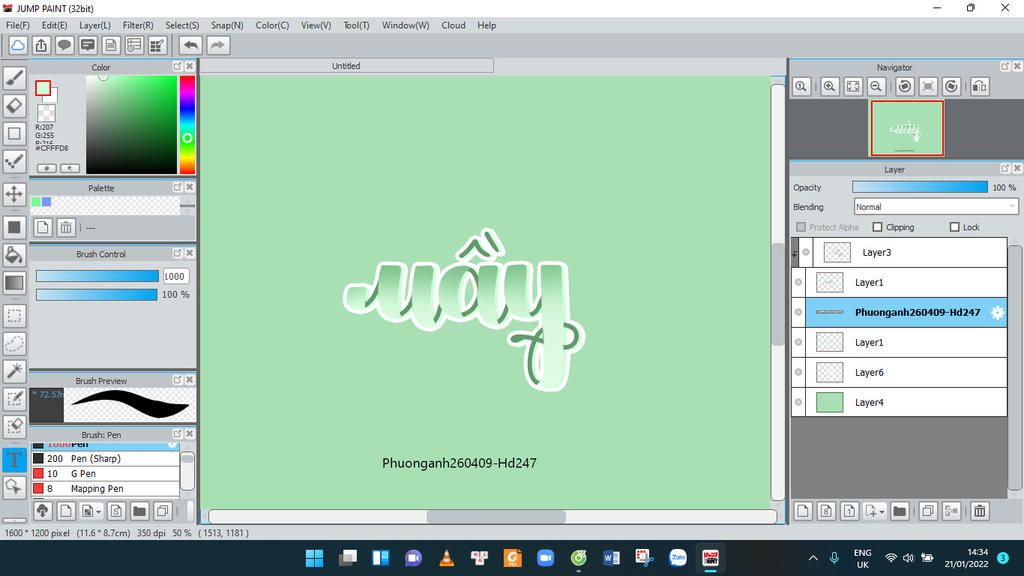Adjust brush size slider in Brush Control
The width and height of the screenshot is (1024, 576).
coord(97,276)
